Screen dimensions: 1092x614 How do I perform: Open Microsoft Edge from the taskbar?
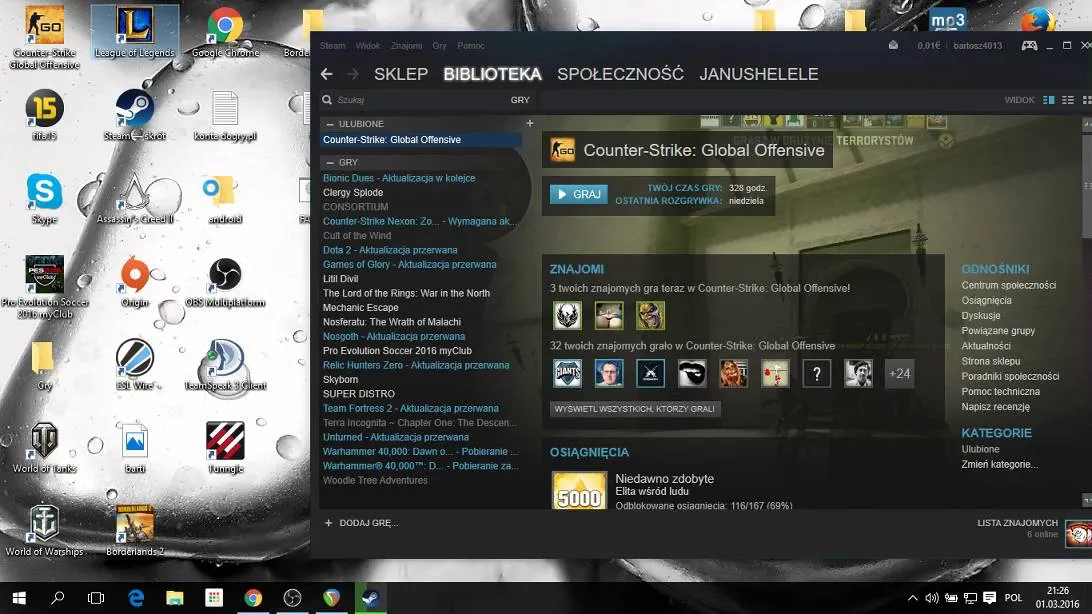tap(136, 598)
